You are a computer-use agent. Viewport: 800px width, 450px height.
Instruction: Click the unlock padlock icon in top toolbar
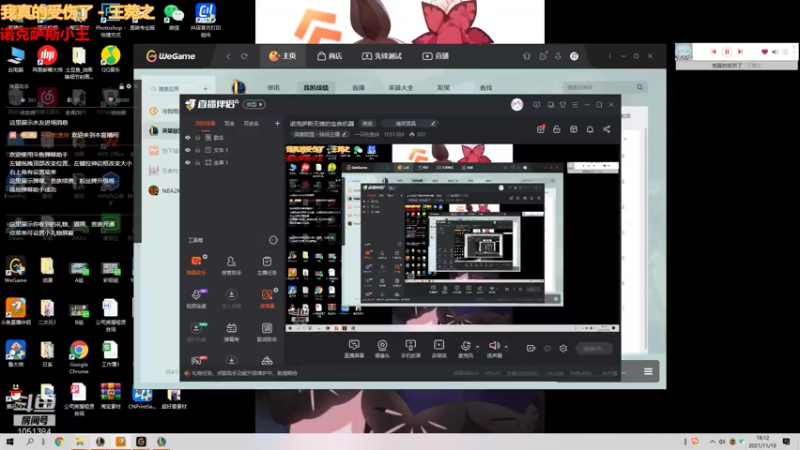(x=557, y=129)
